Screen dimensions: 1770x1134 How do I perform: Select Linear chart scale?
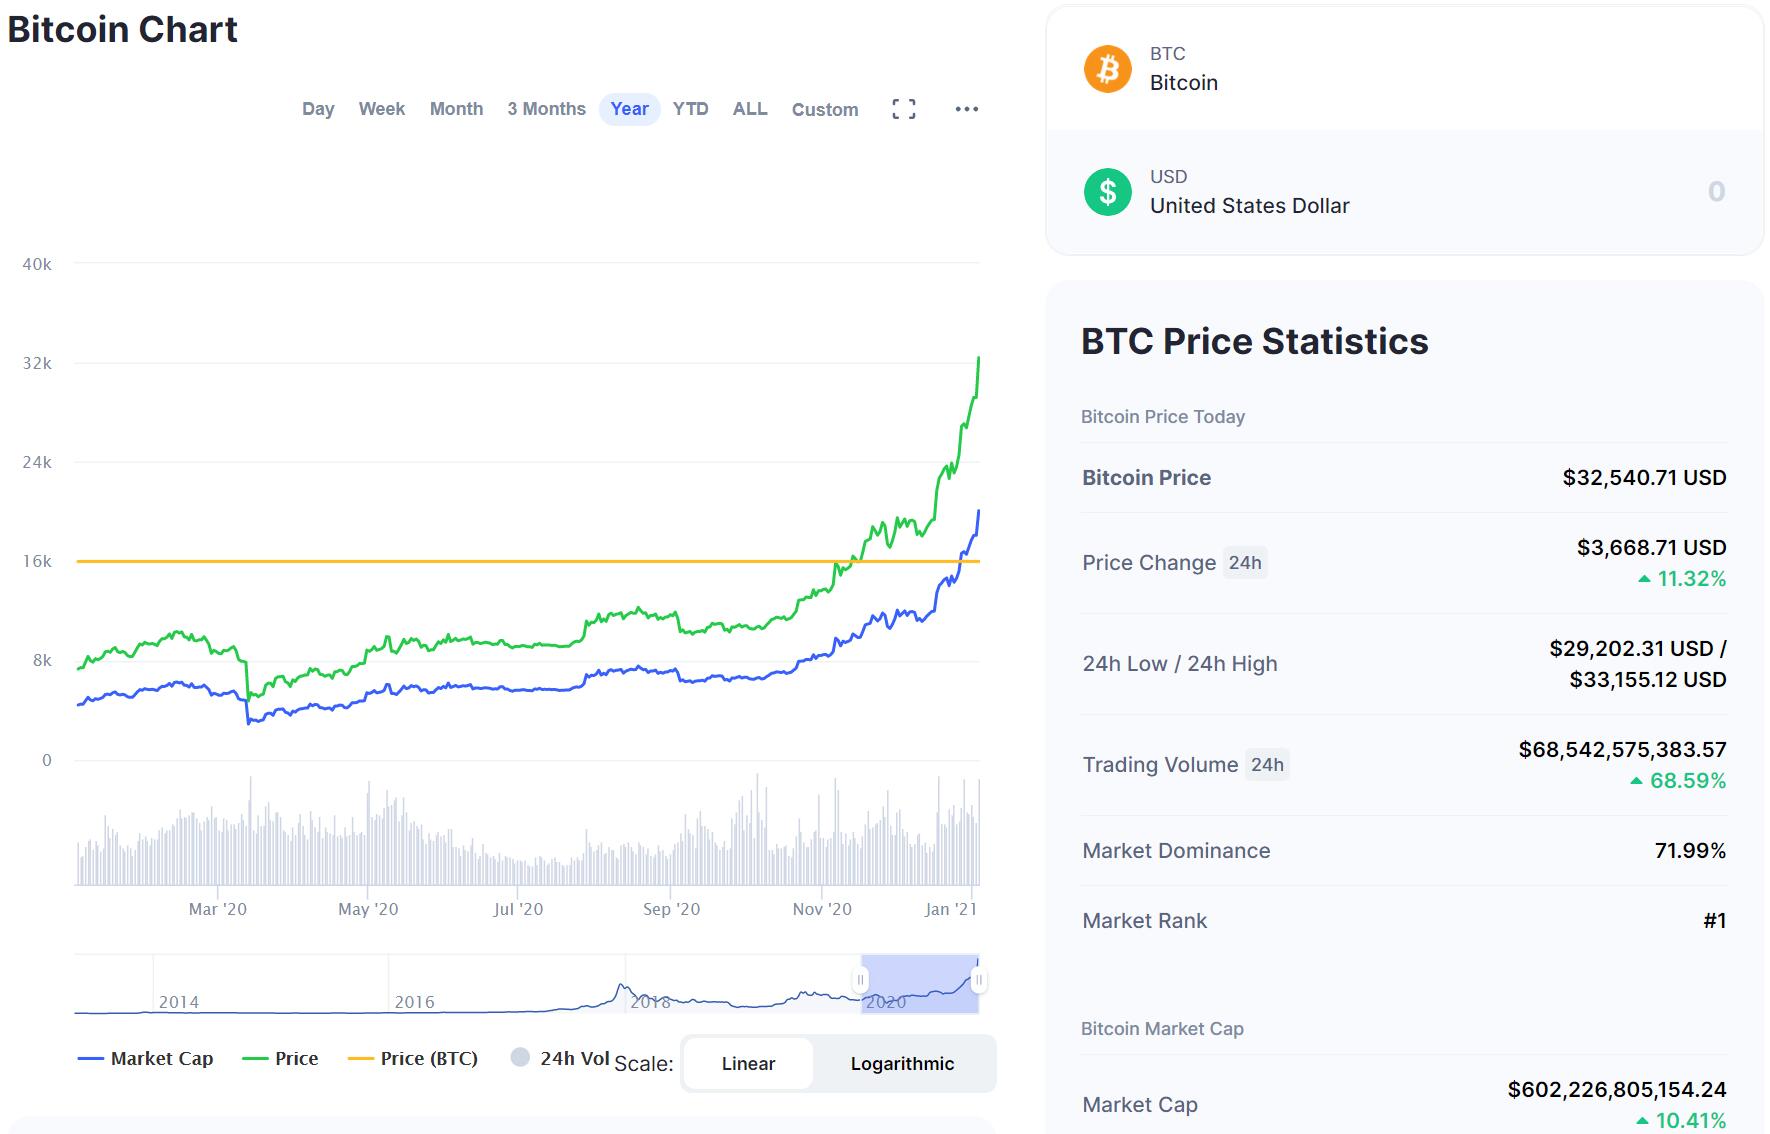tap(748, 1063)
